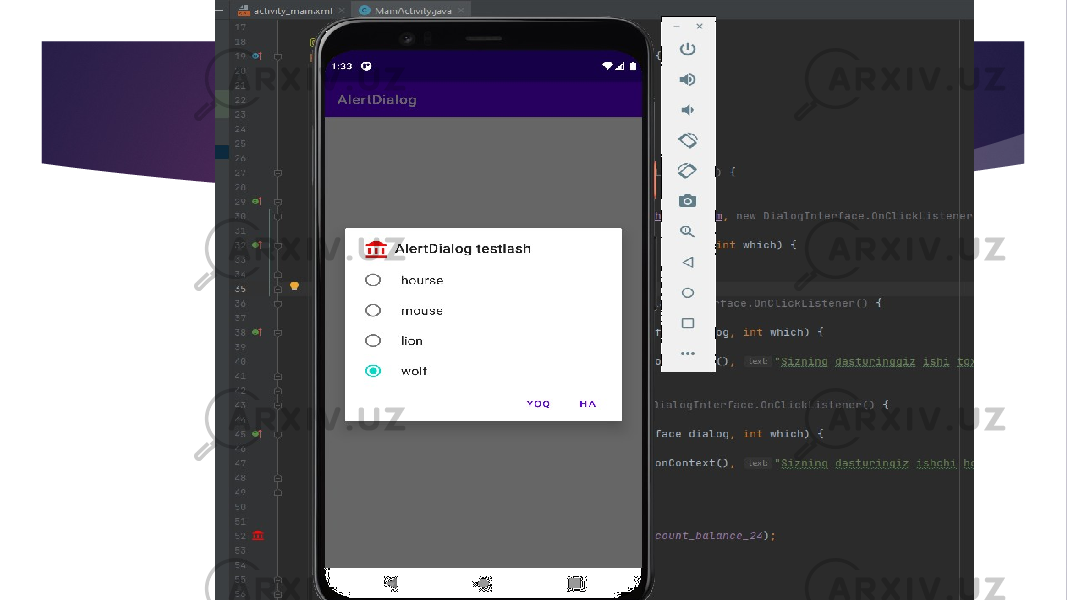Click the 'AlertDialog testlash' dialog title
Image resolution: width=1067 pixels, height=600 pixels.
[x=463, y=249]
